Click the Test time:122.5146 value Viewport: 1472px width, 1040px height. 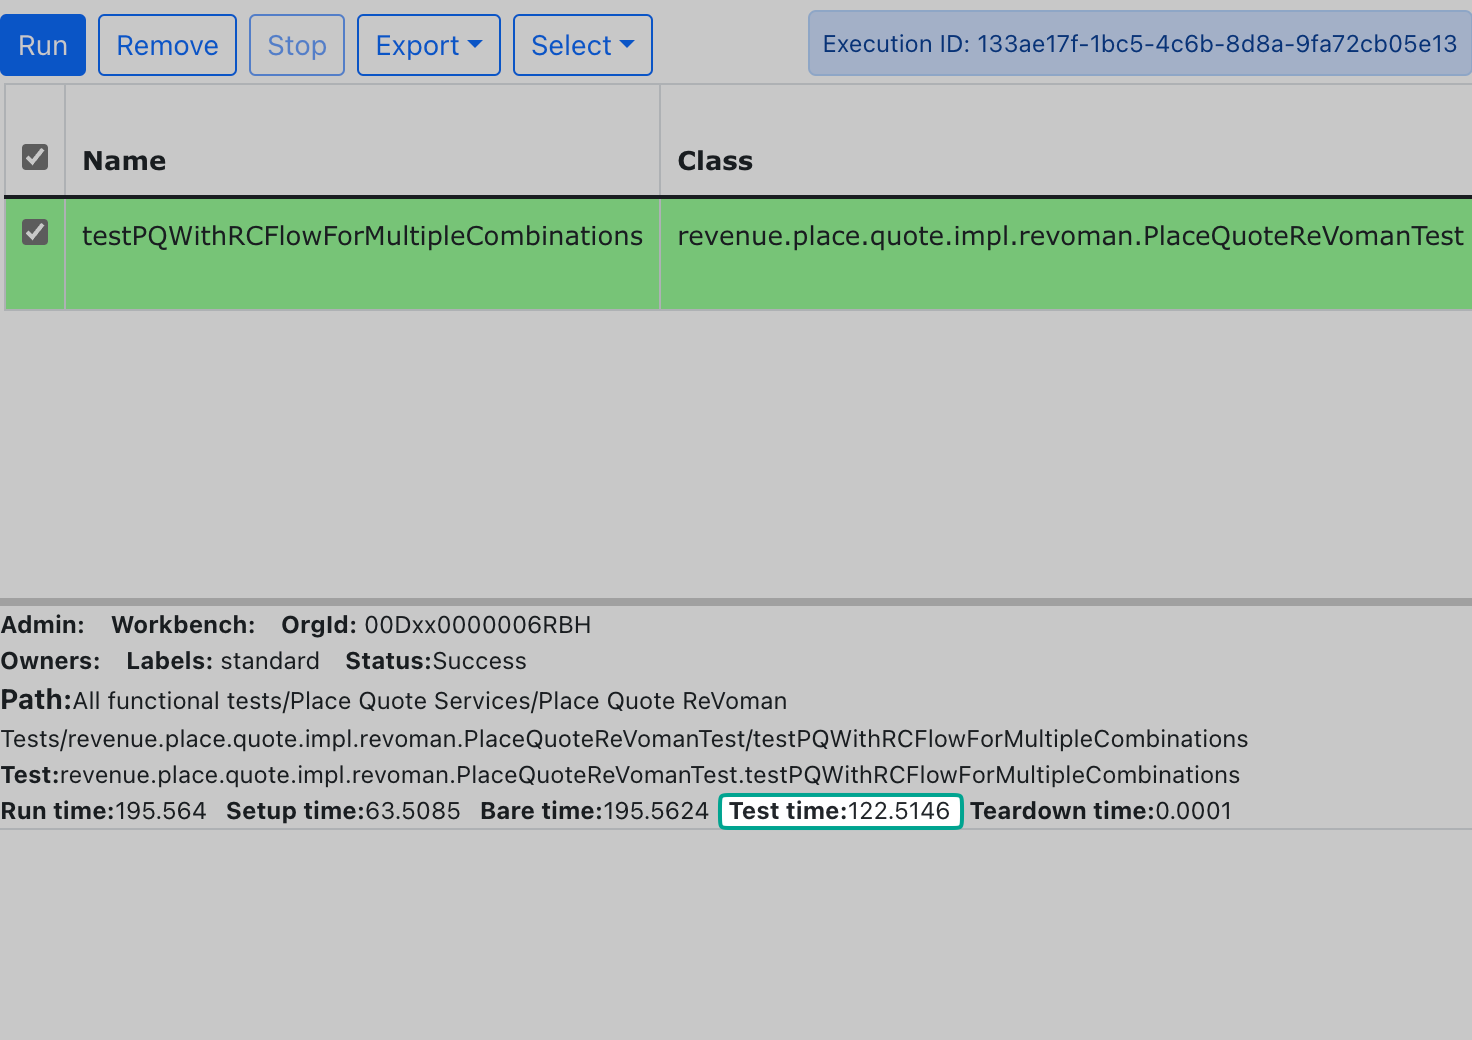[x=840, y=811]
